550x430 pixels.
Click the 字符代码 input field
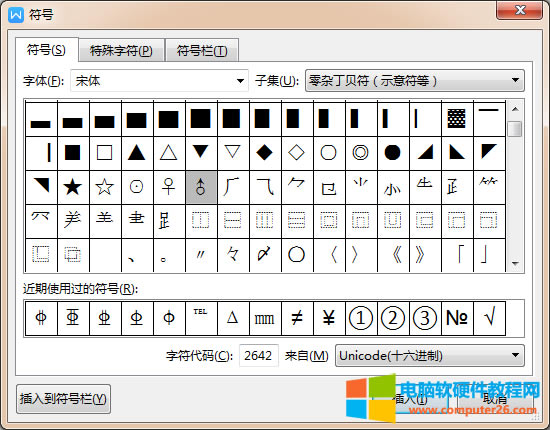pos(259,356)
